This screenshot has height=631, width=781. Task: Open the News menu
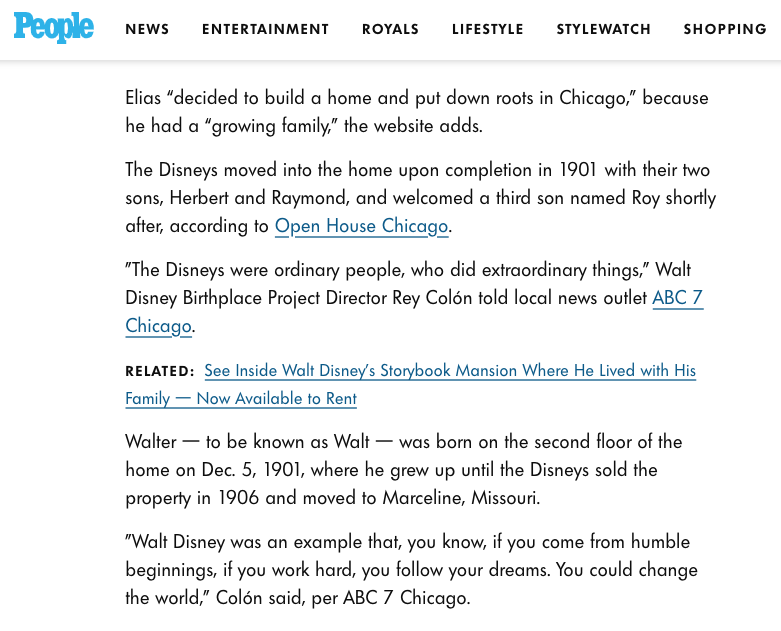click(x=147, y=29)
